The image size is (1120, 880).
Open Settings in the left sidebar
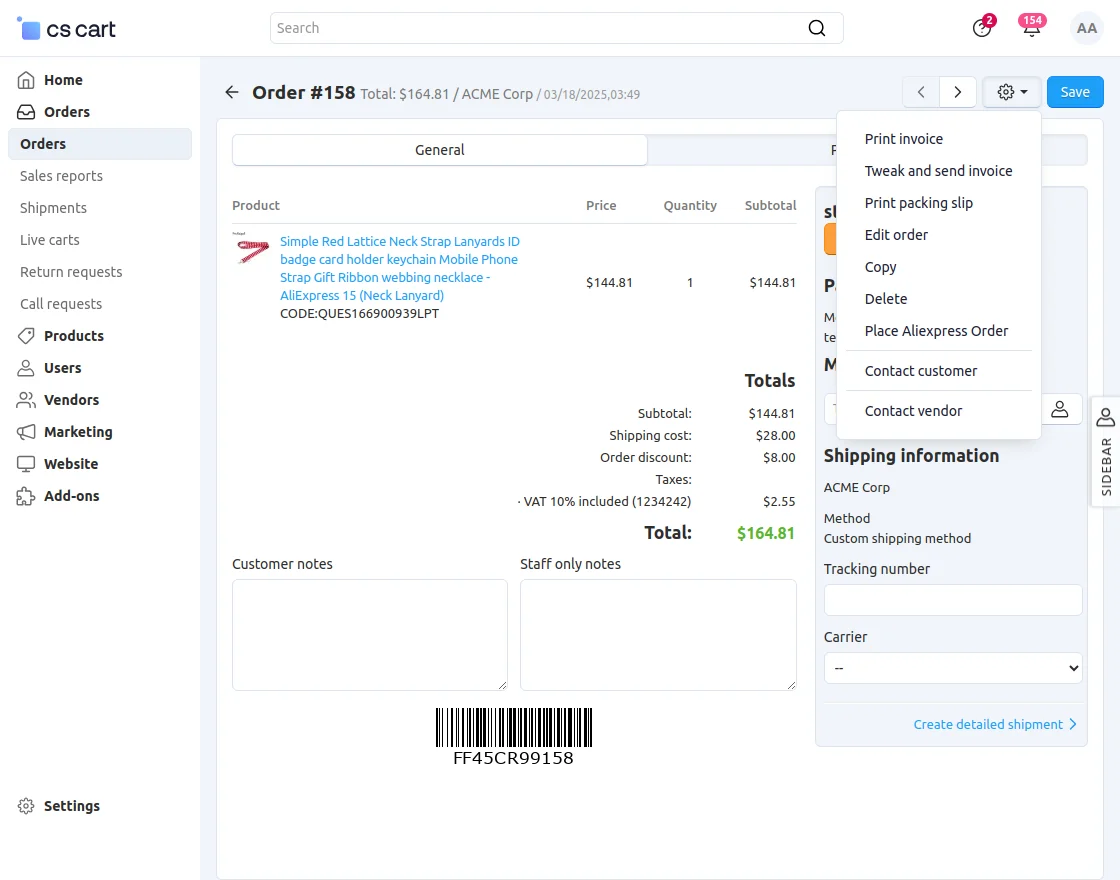(x=72, y=806)
